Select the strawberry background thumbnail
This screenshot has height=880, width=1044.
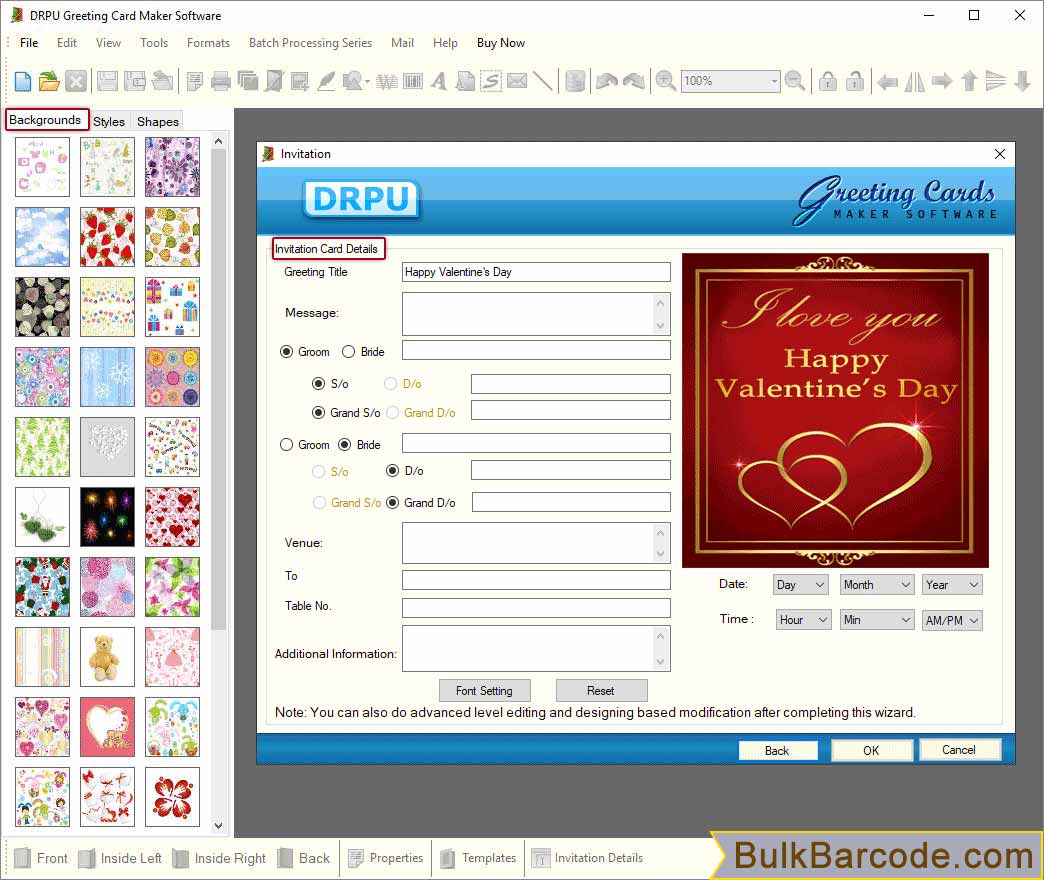tap(107, 237)
